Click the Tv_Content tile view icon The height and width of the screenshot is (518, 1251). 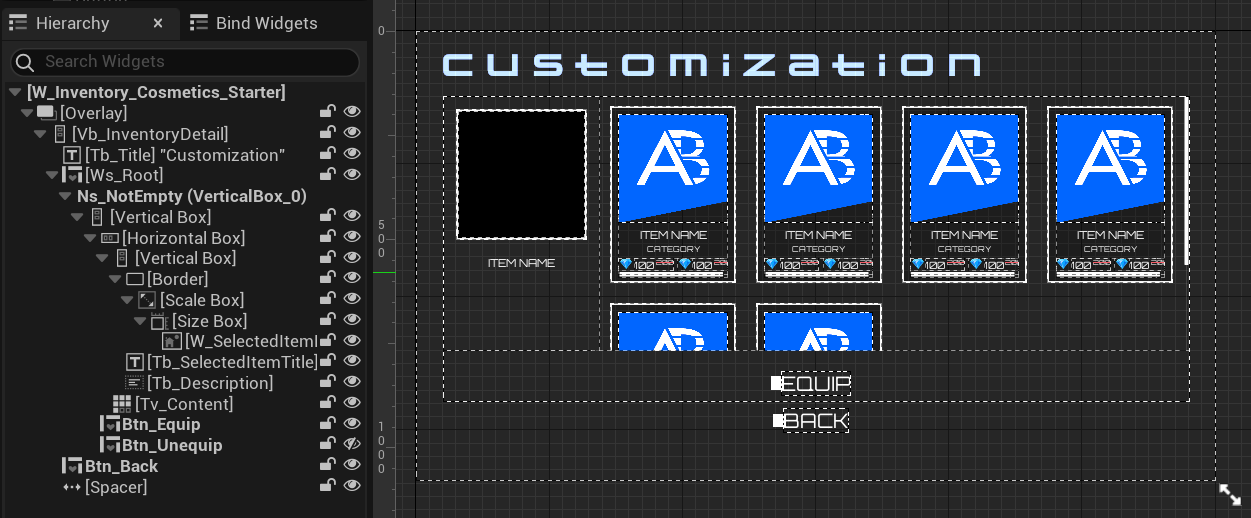click(x=122, y=403)
